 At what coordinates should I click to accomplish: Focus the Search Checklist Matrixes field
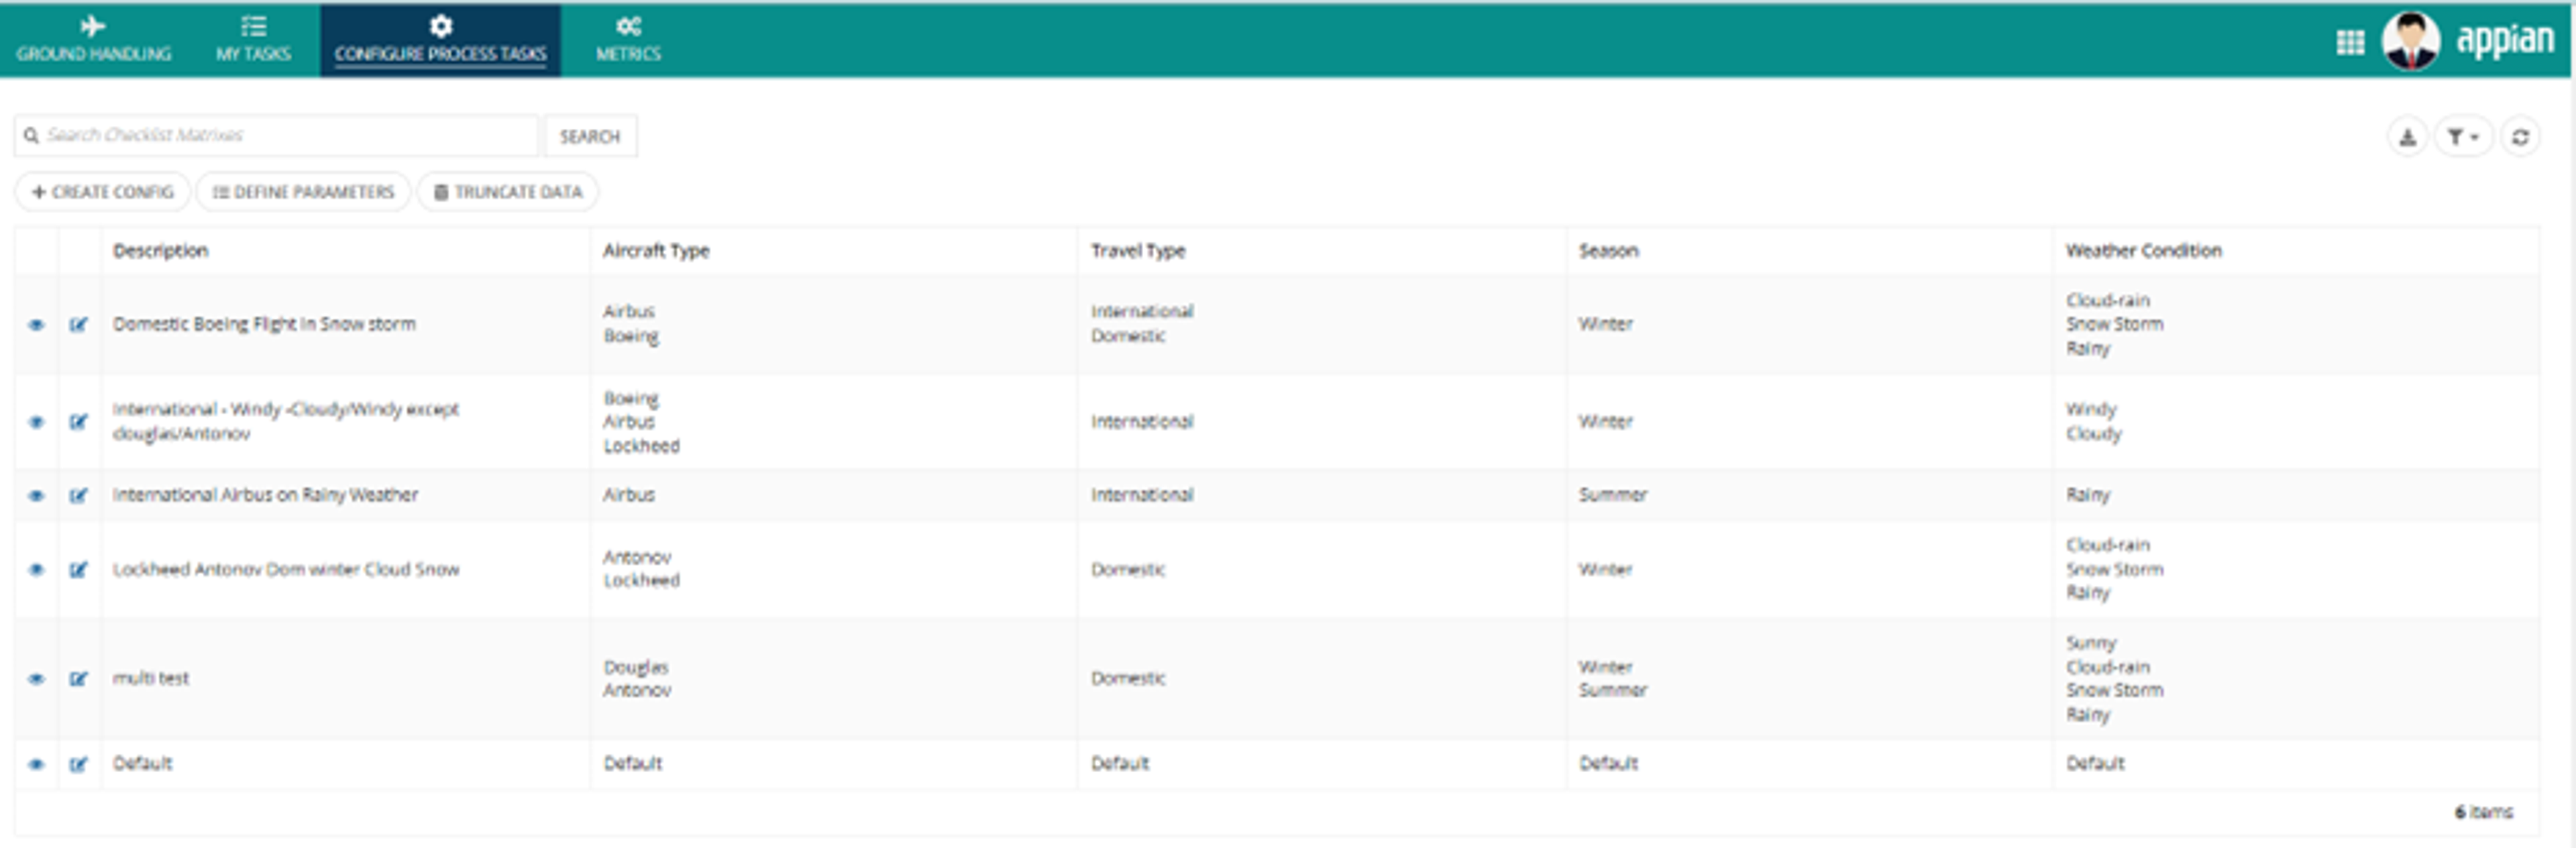277,135
